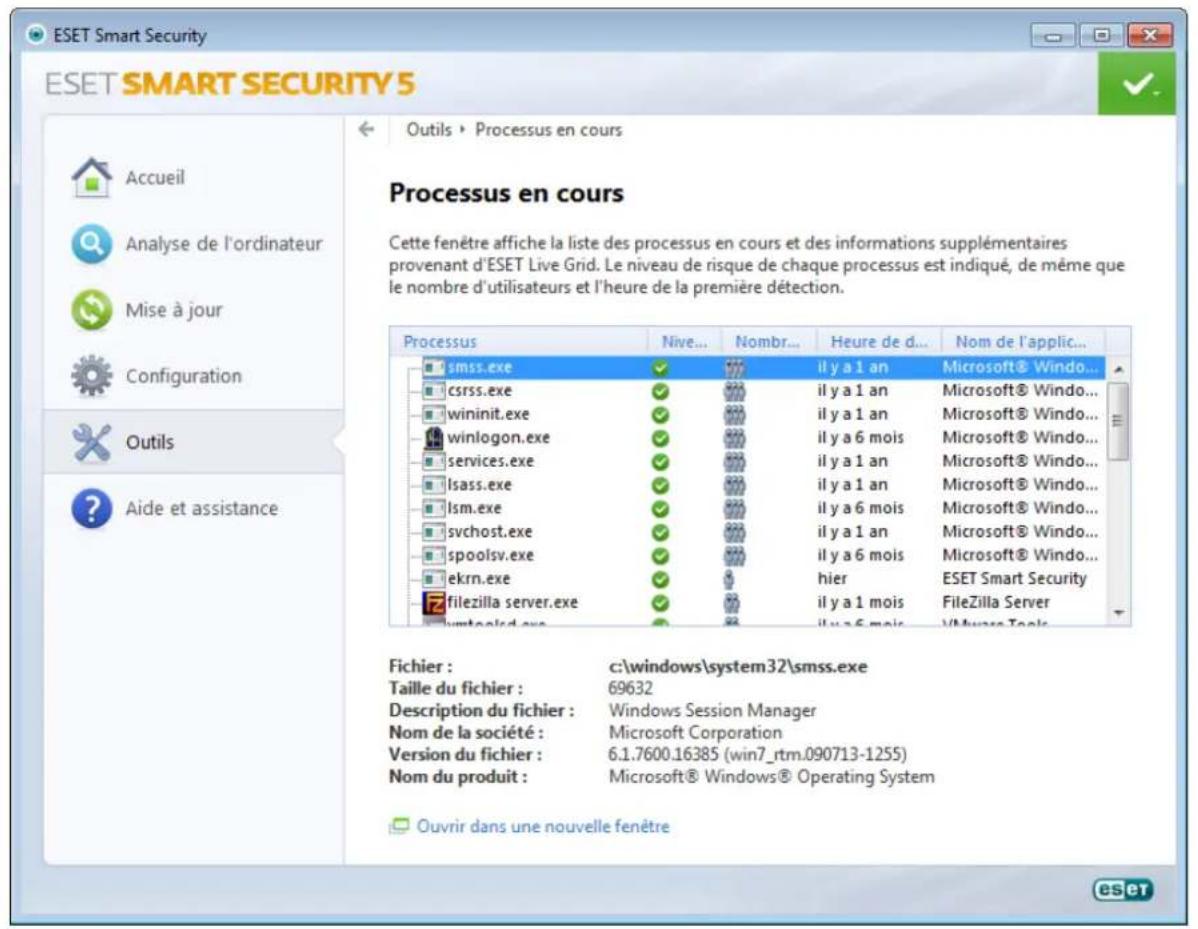Click the users count icon for ekrn.exe

tap(729, 579)
